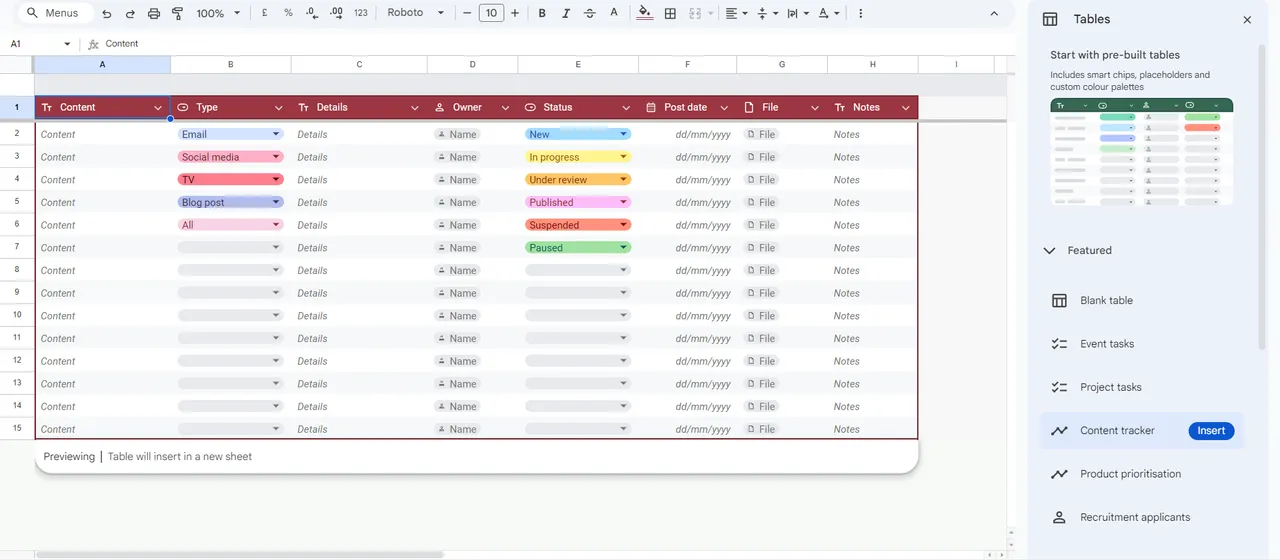Screen dimensions: 1280x560
Task: Toggle italic formatting
Action: (566, 14)
